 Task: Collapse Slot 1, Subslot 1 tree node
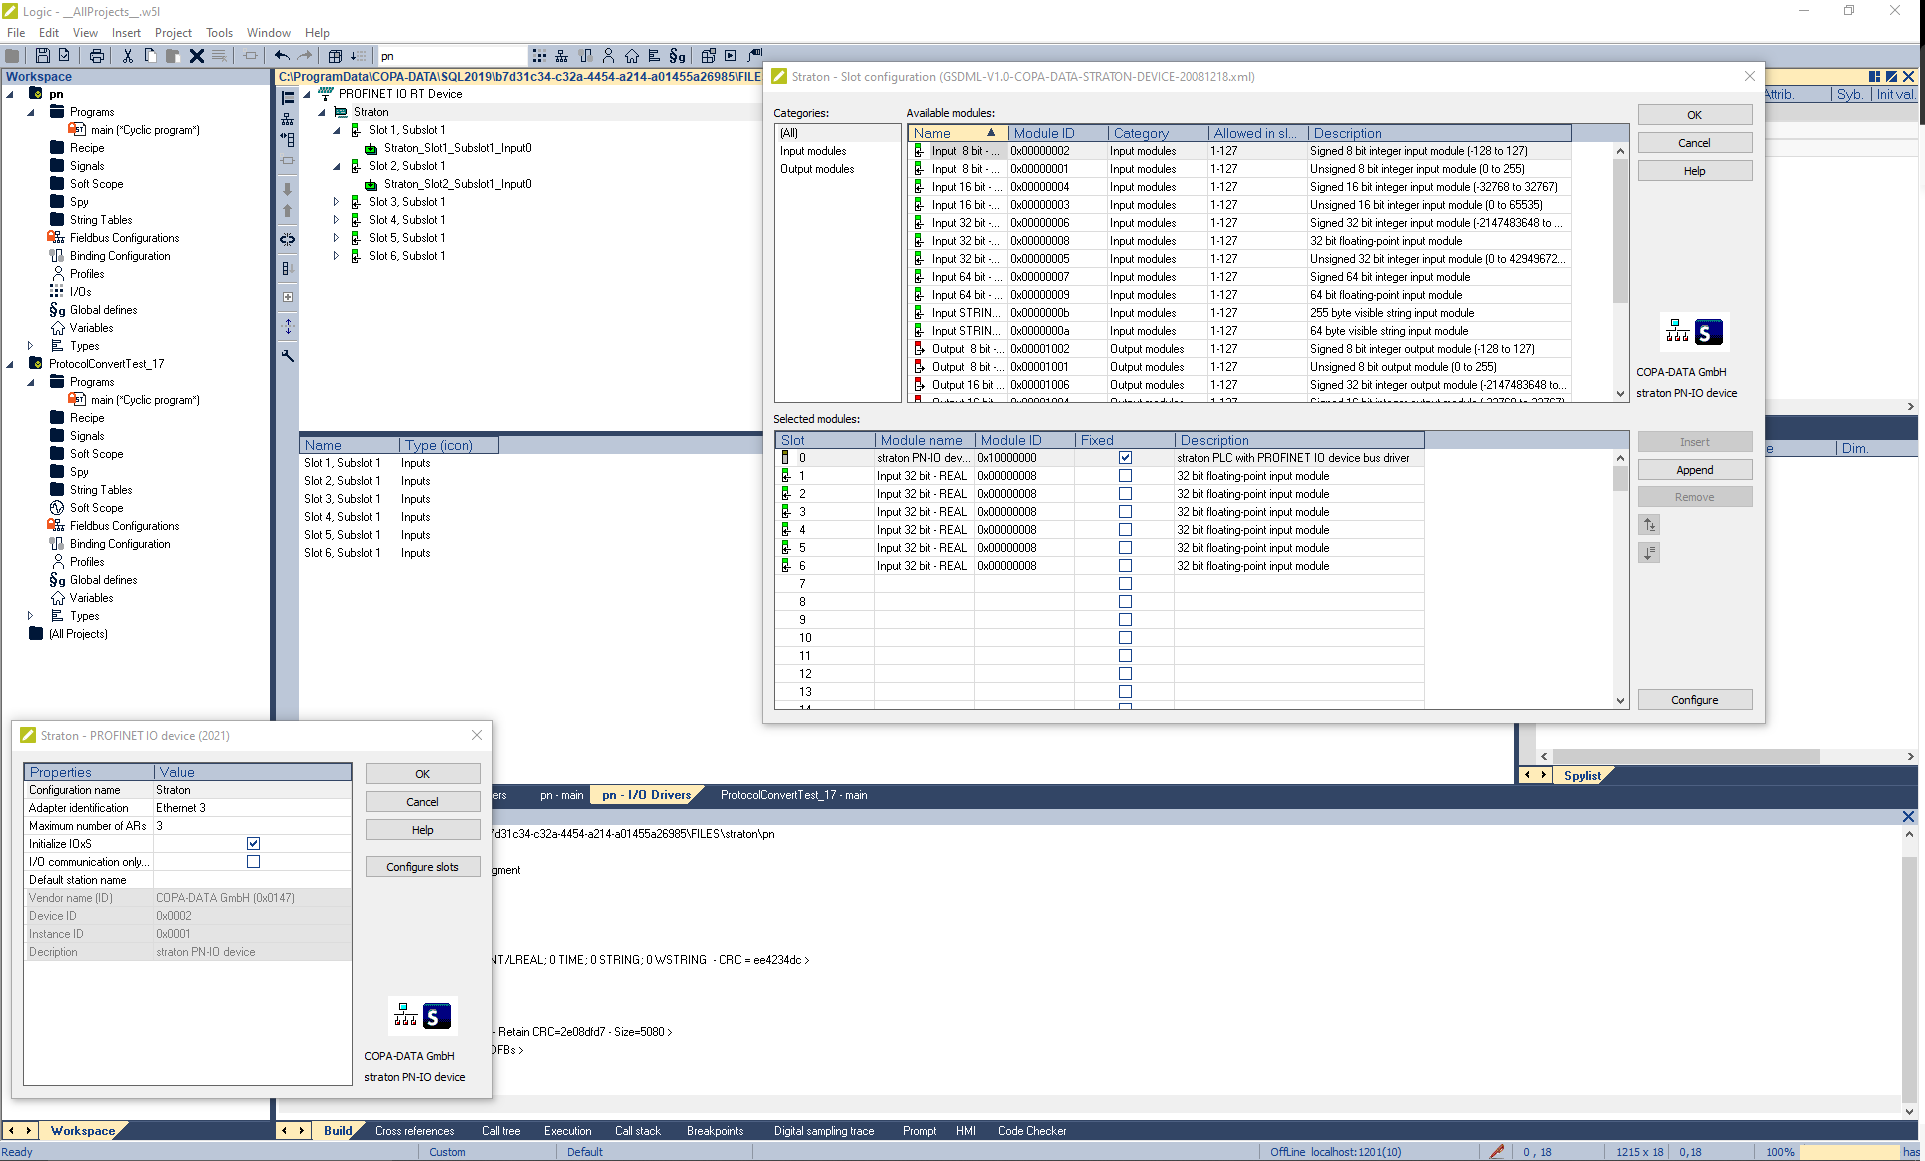pos(337,130)
